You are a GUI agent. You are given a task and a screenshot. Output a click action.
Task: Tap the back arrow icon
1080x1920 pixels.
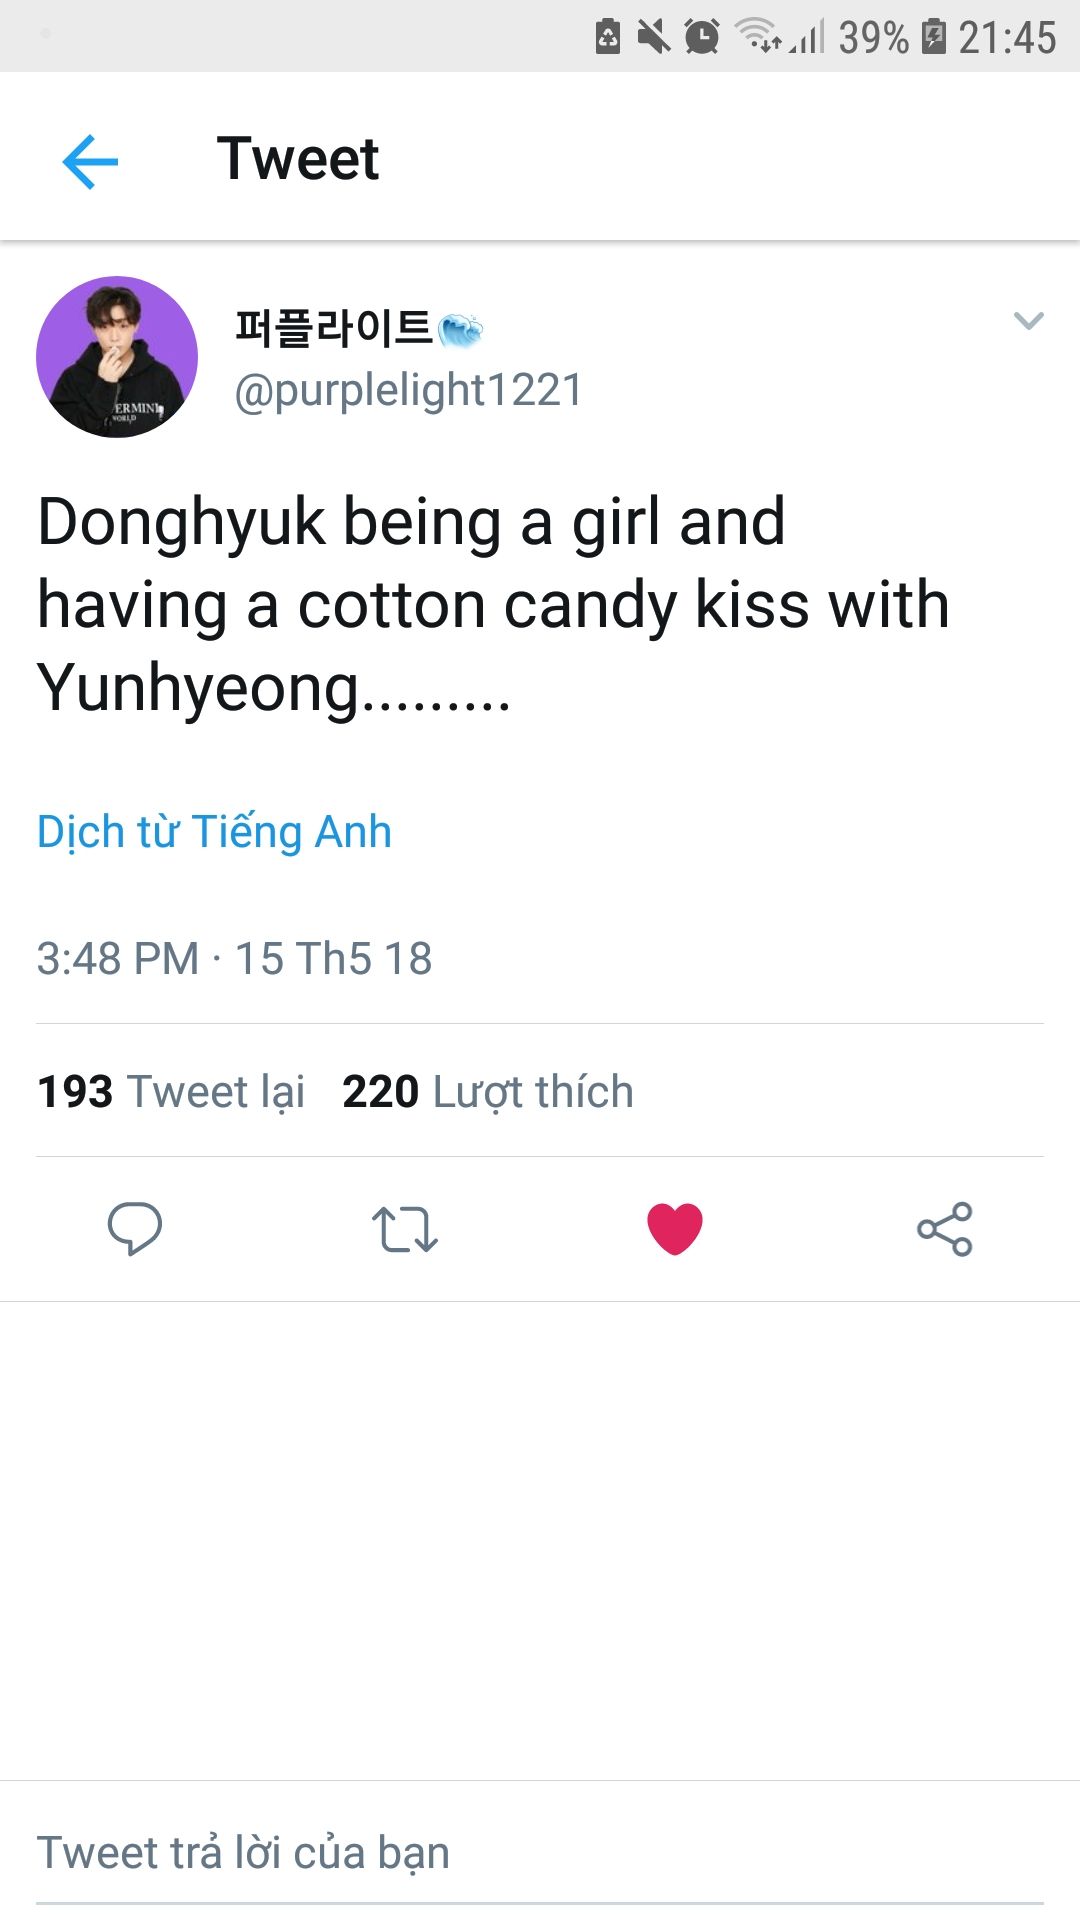click(x=90, y=161)
